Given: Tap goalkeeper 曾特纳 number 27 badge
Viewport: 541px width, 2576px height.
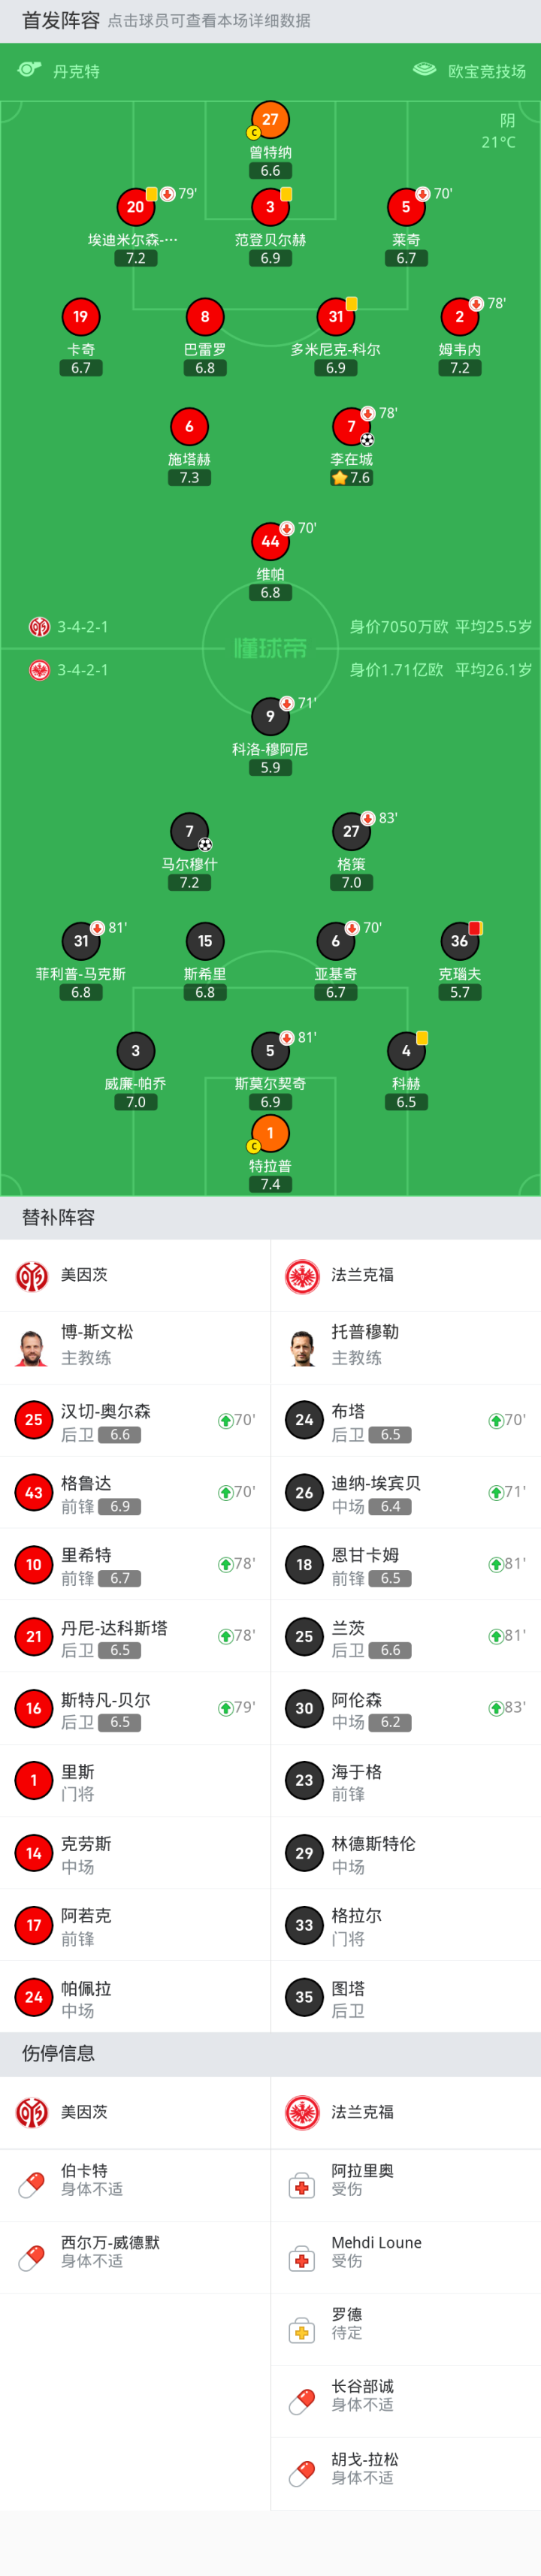Looking at the screenshot, I should click(x=270, y=120).
